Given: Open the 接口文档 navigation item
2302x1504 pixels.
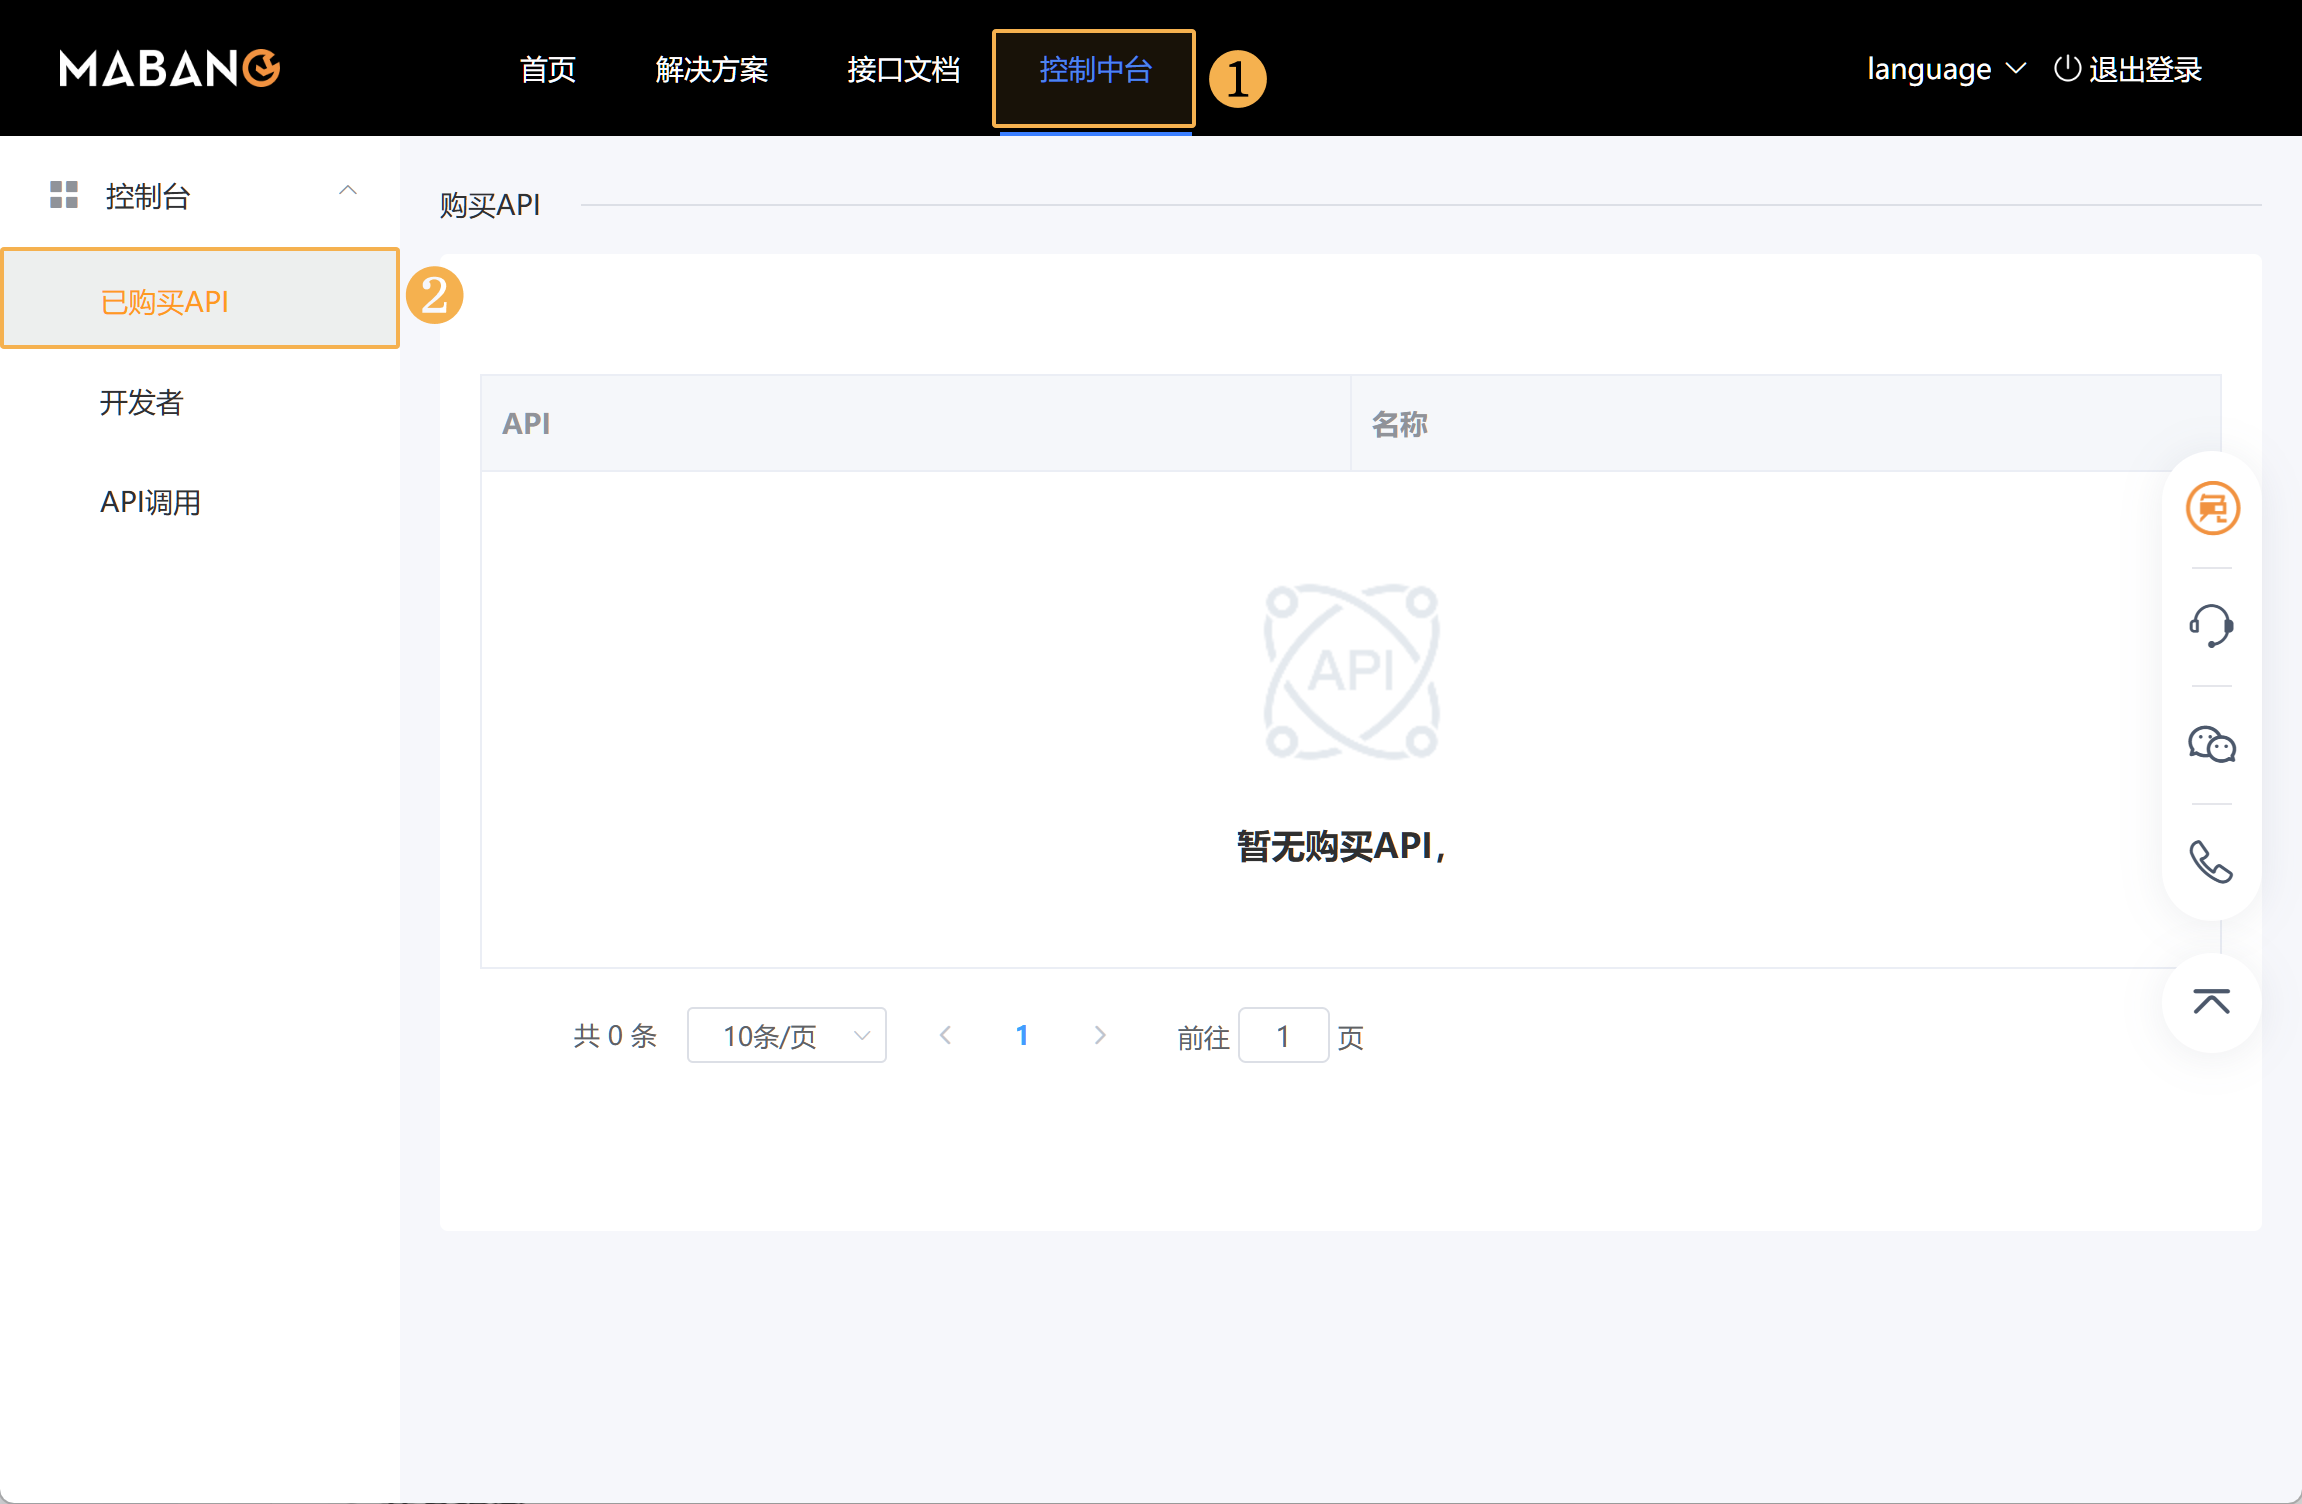Looking at the screenshot, I should (x=903, y=69).
